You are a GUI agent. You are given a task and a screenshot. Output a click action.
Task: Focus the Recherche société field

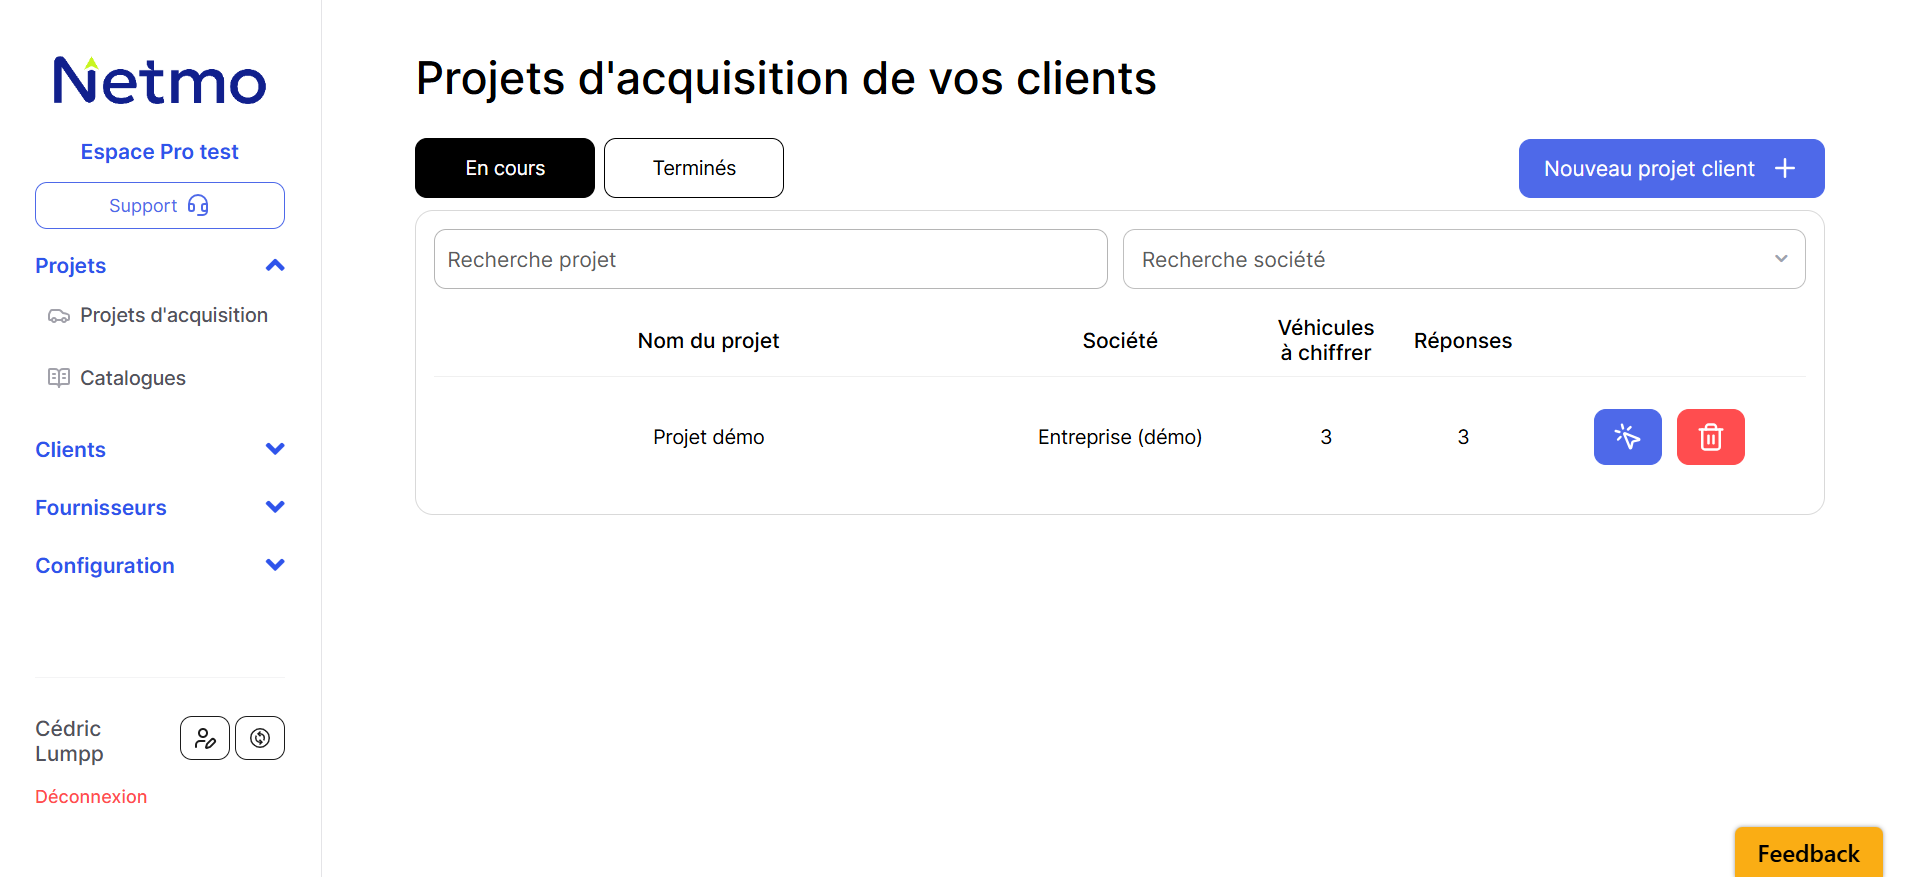(x=1464, y=259)
